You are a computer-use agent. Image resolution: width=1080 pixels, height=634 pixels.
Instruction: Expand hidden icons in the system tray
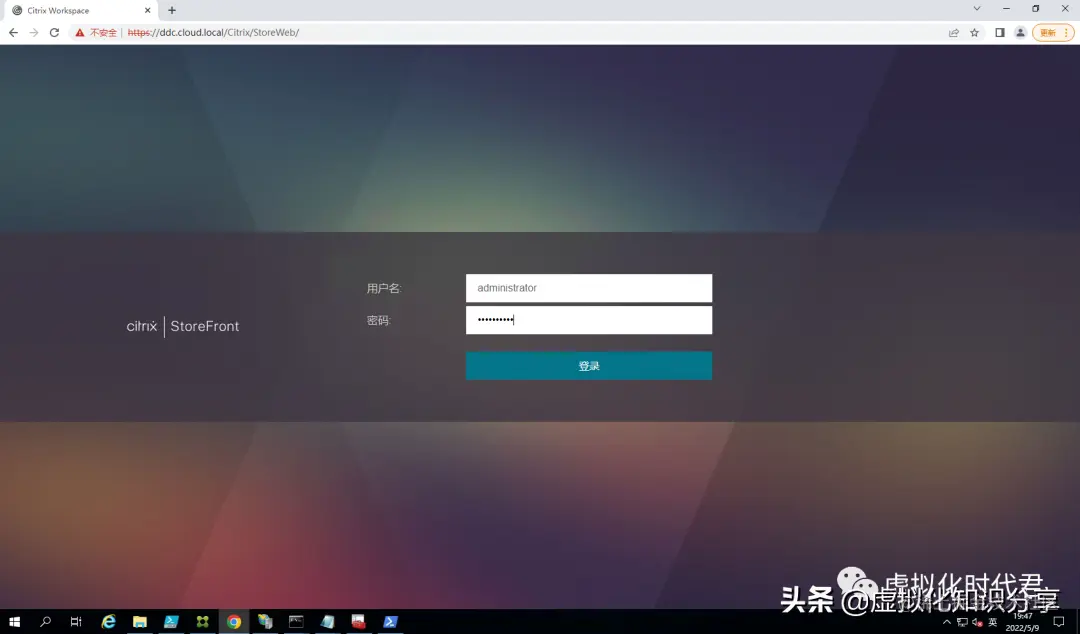click(946, 621)
